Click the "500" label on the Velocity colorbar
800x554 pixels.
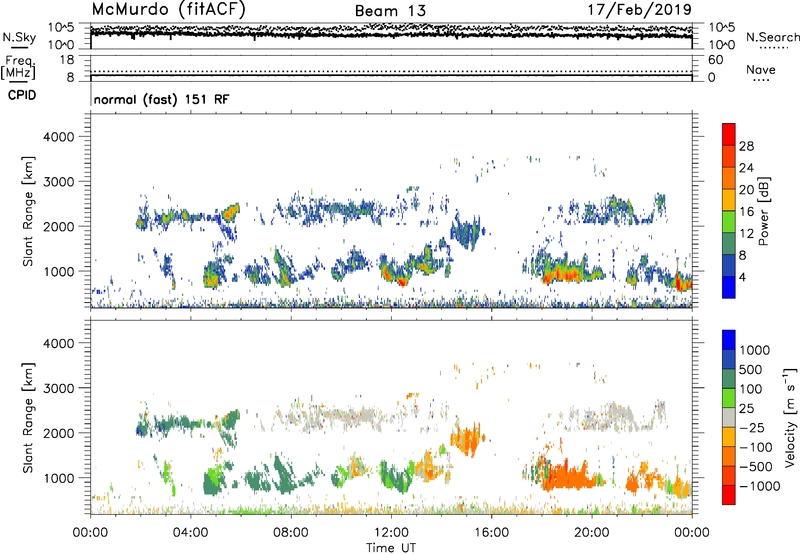(751, 369)
